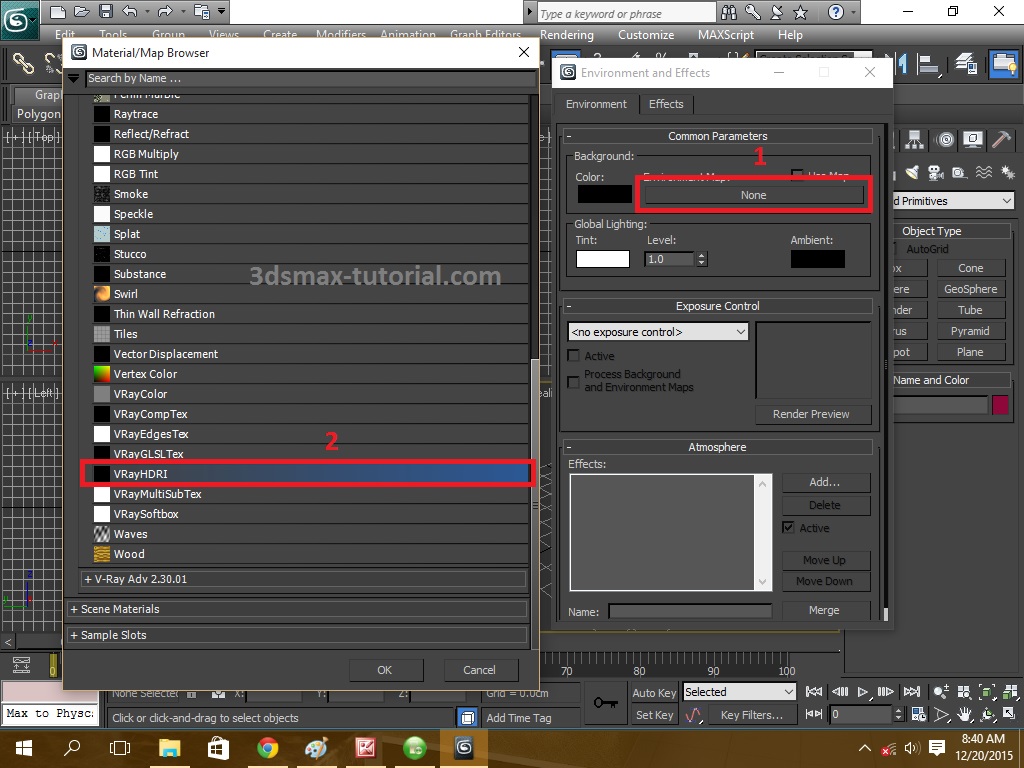Image resolution: width=1024 pixels, height=768 pixels.
Task: Click the Play Animation button
Action: [863, 692]
